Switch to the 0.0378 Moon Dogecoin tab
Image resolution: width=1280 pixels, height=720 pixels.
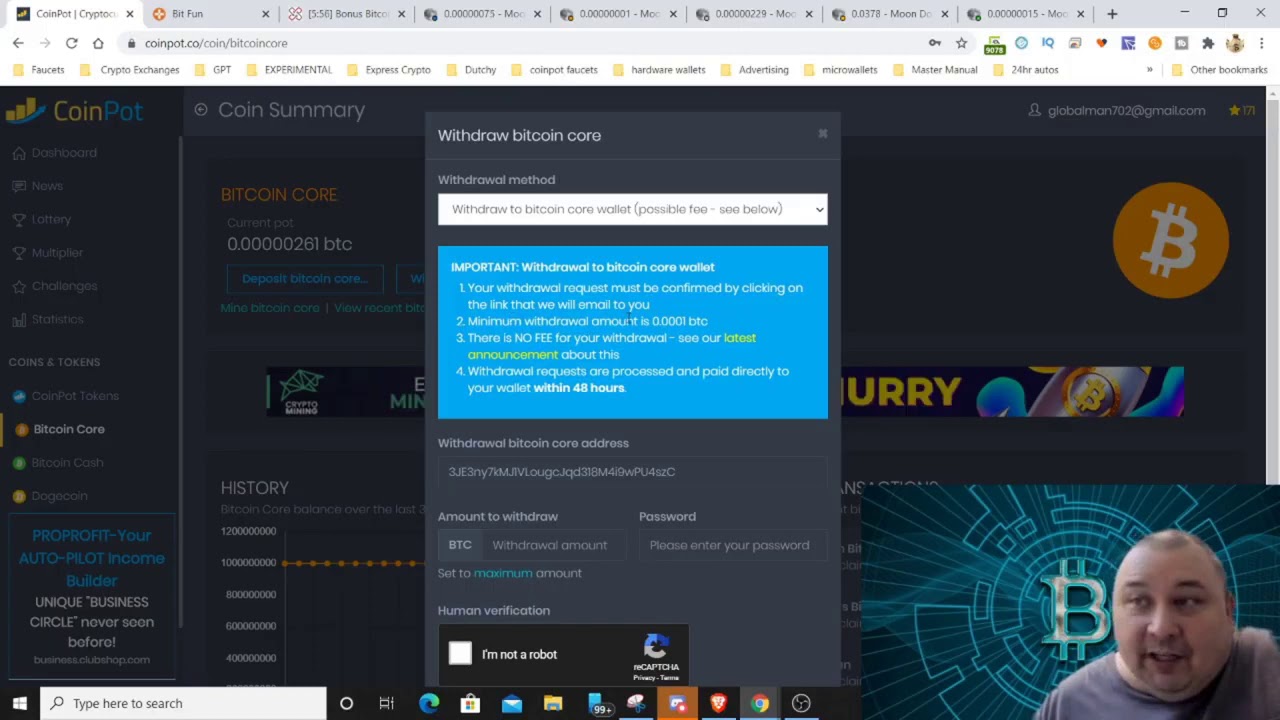[890, 14]
